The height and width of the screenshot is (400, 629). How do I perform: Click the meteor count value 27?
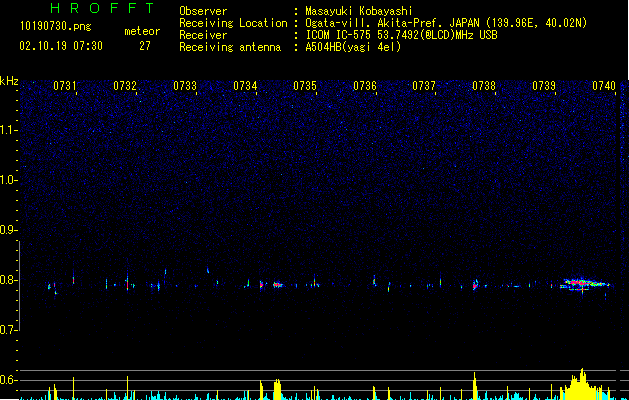click(145, 46)
